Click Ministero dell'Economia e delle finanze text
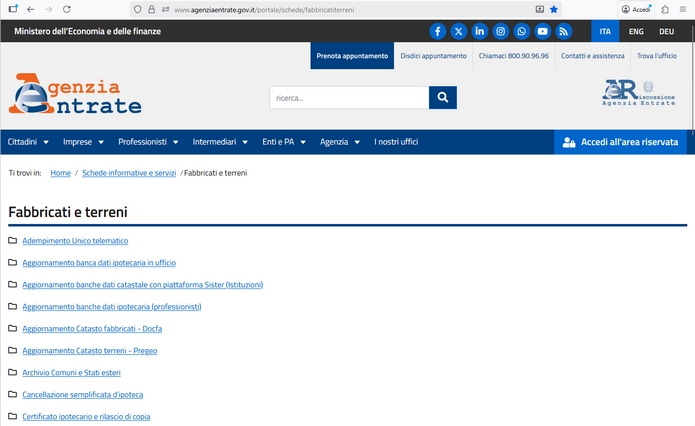Screen dimensions: 695x426 pos(87,31)
